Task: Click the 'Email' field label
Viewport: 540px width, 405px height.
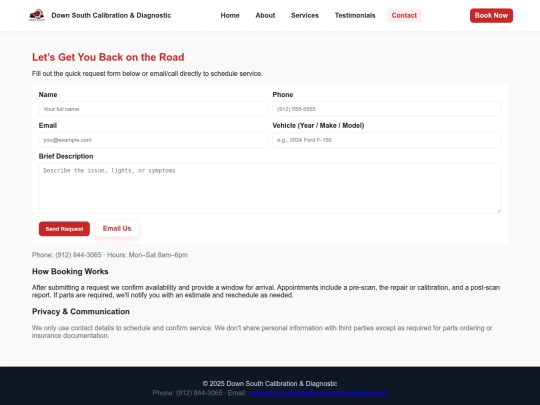Action: point(48,125)
